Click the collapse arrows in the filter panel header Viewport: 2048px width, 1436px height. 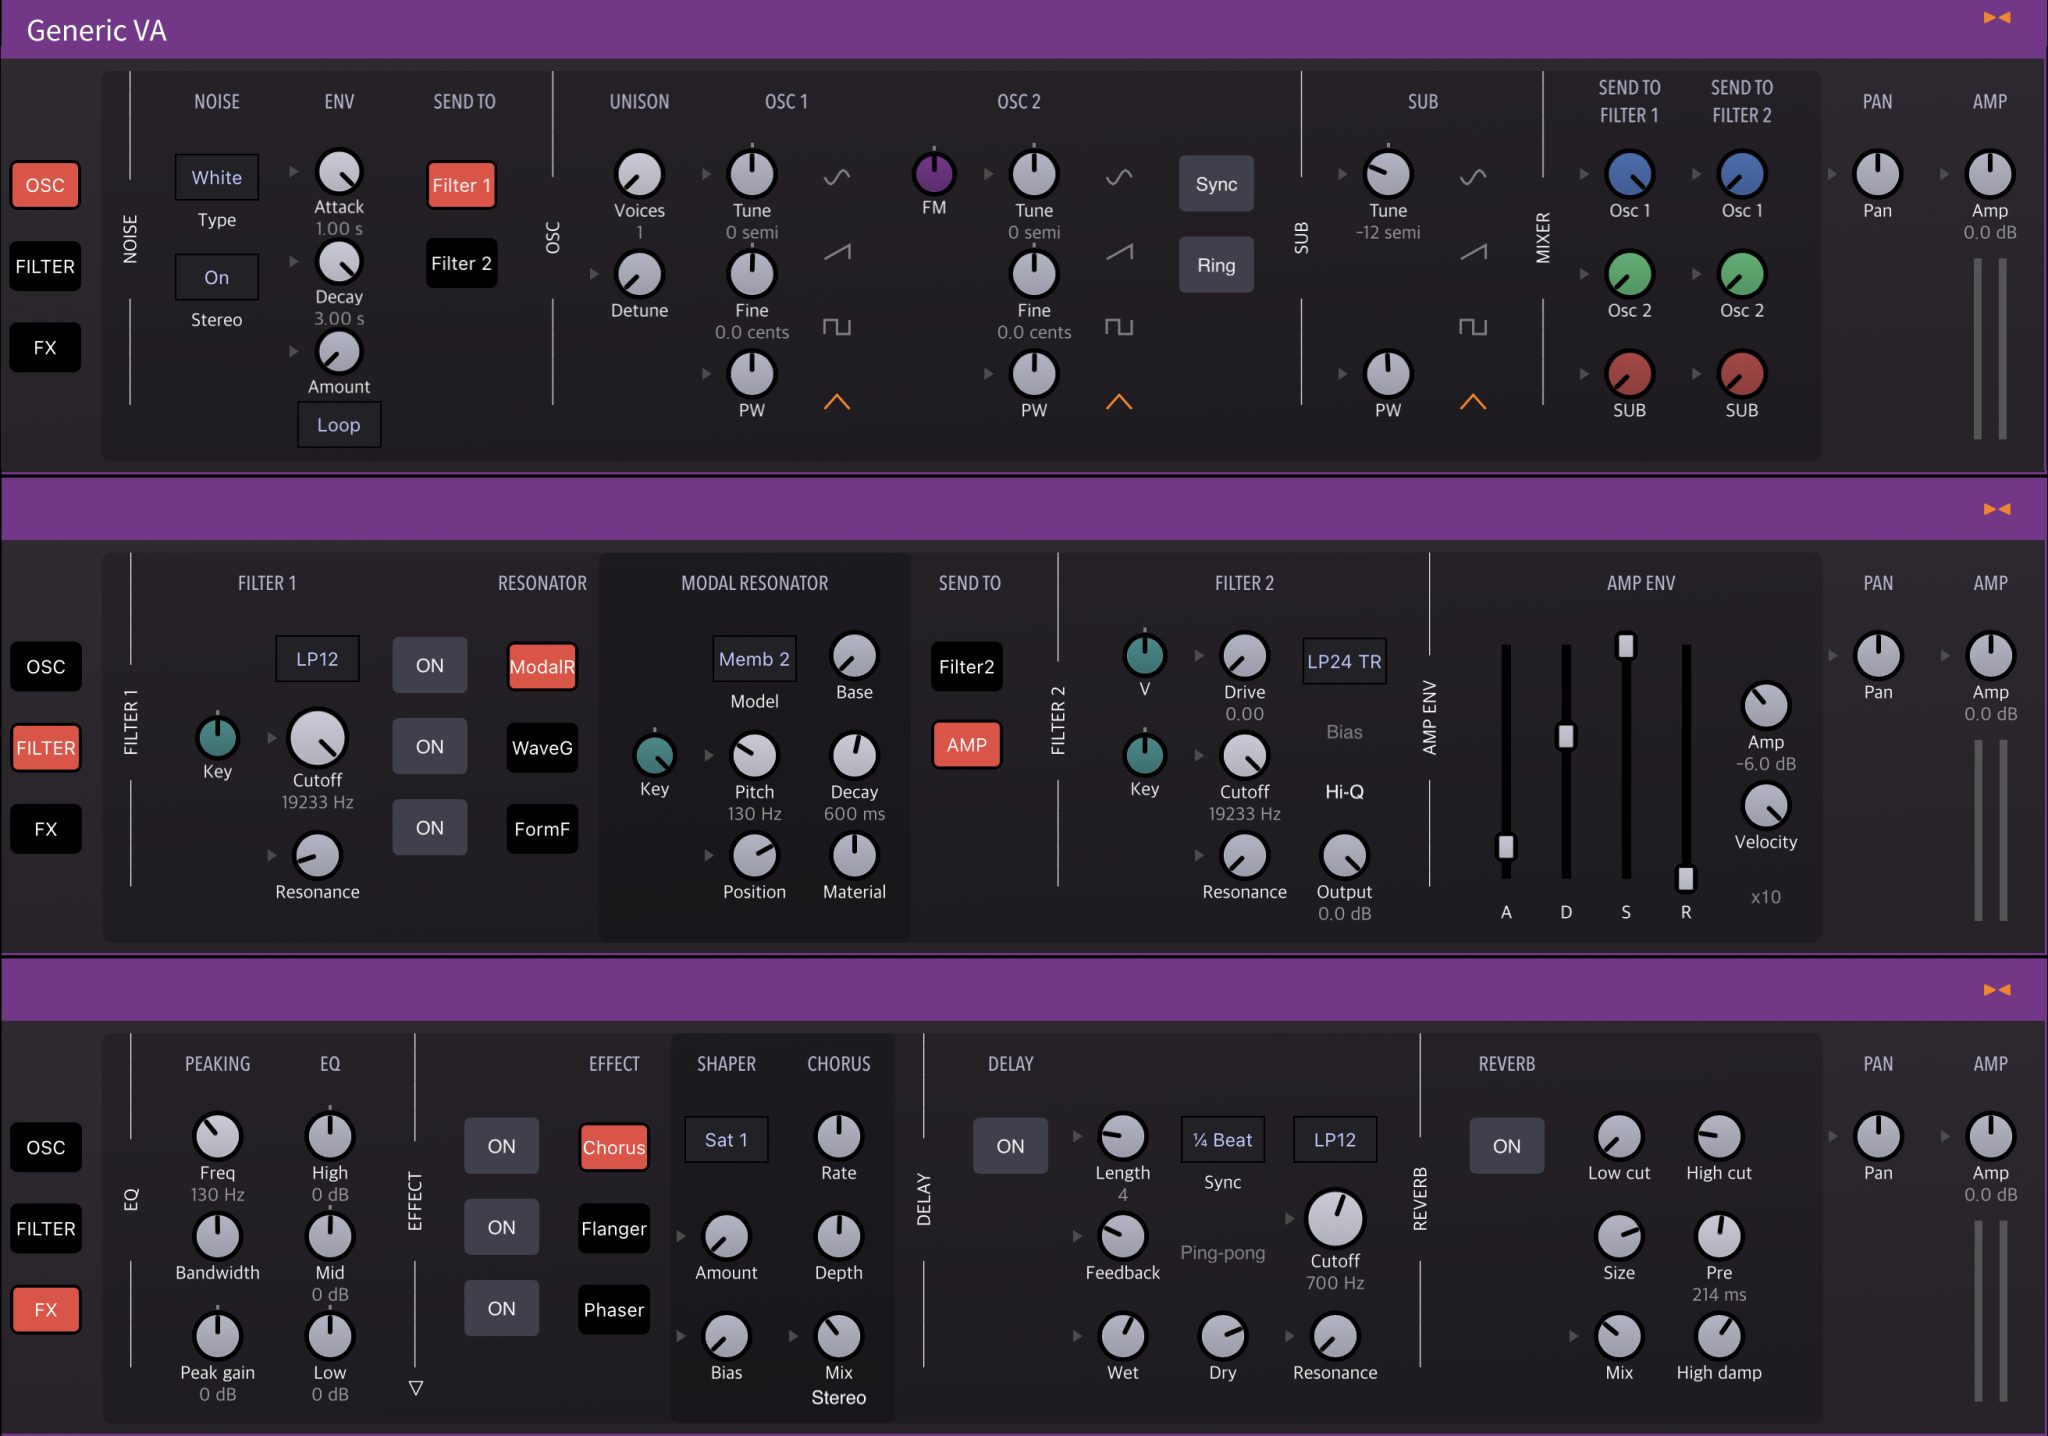1997,509
